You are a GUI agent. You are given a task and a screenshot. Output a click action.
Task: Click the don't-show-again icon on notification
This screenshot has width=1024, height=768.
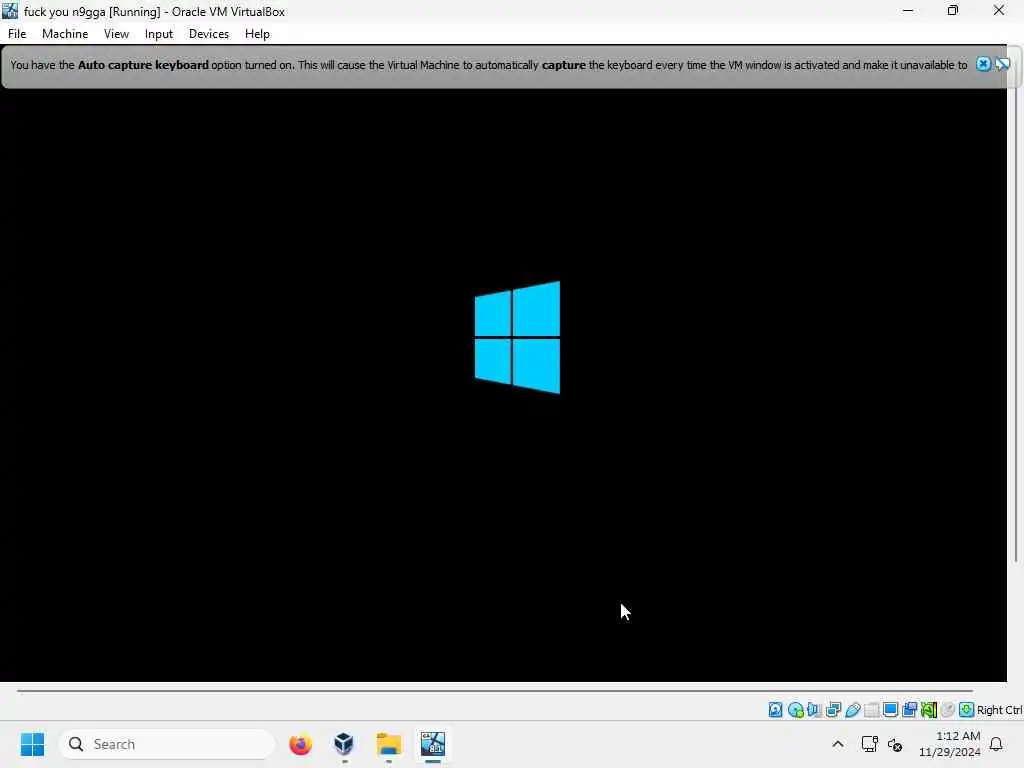click(1002, 64)
